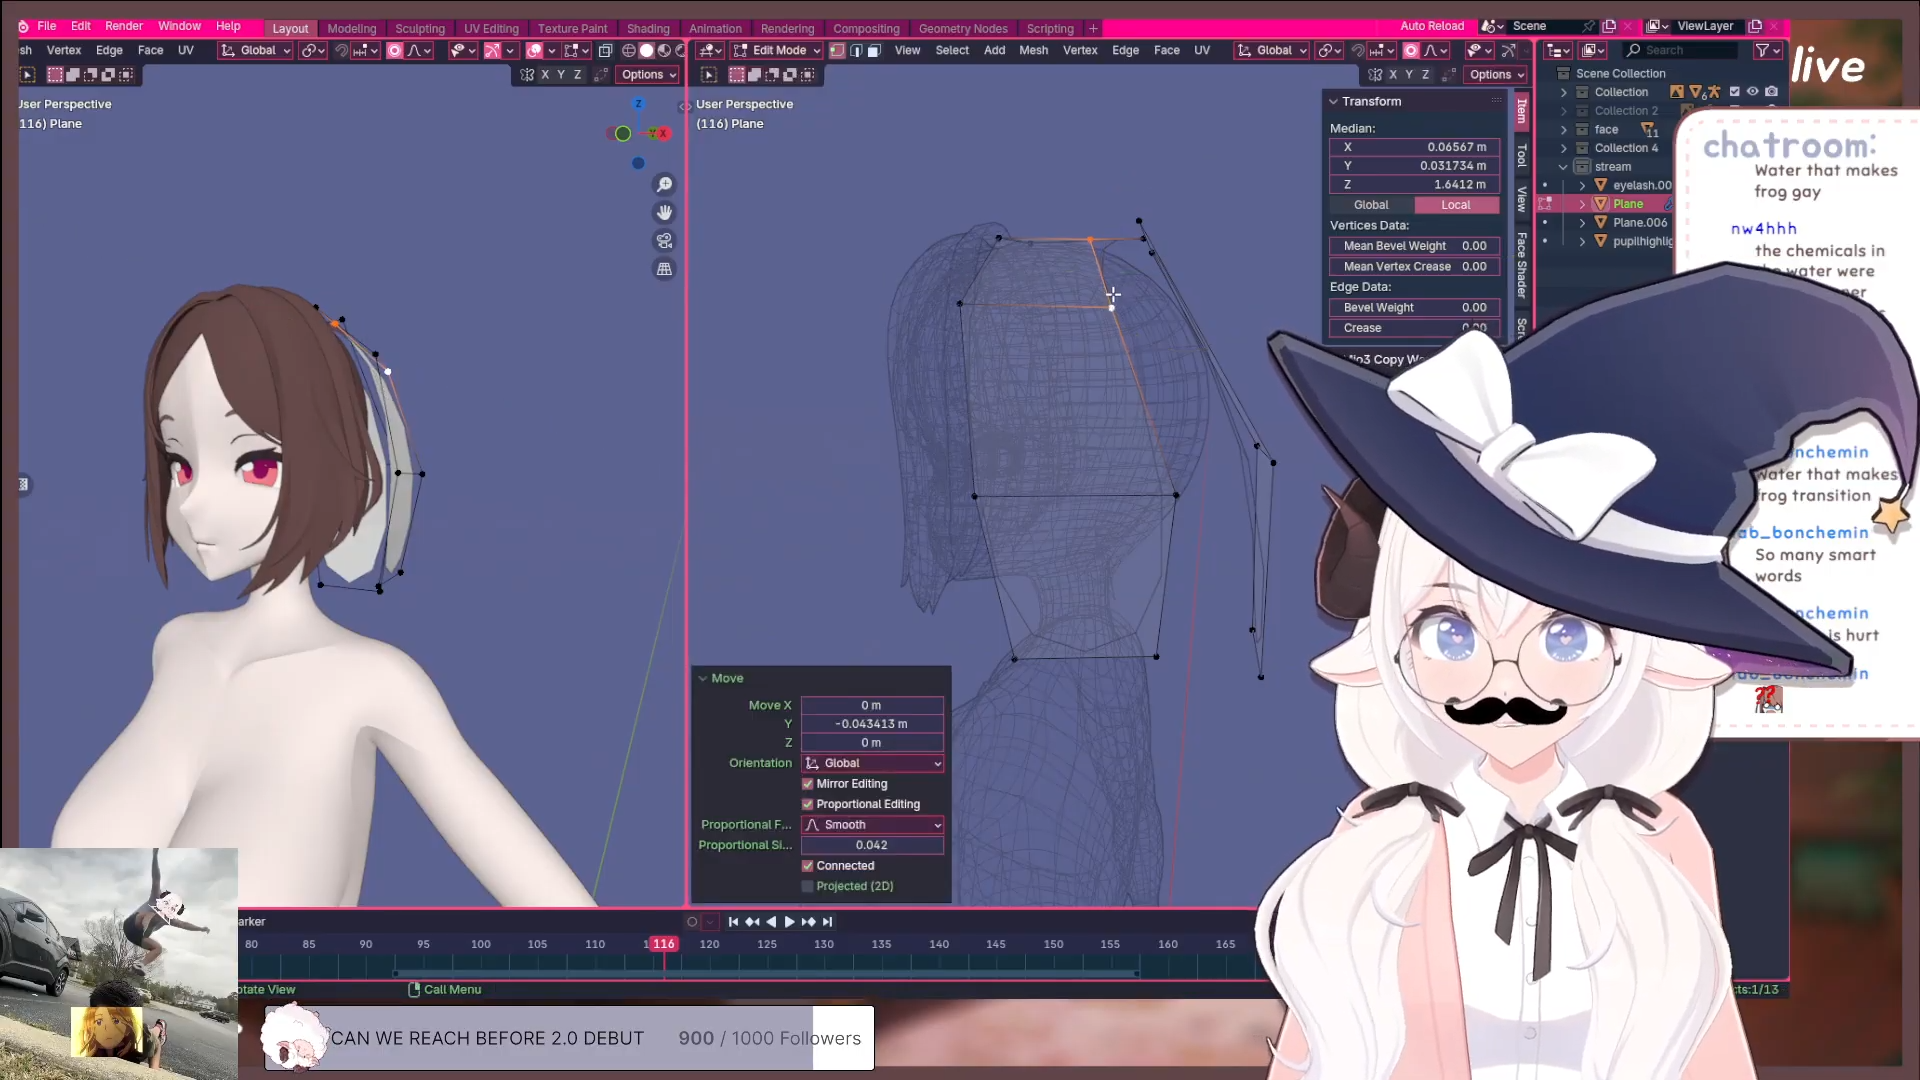Open Options button in left viewport

[x=648, y=75]
